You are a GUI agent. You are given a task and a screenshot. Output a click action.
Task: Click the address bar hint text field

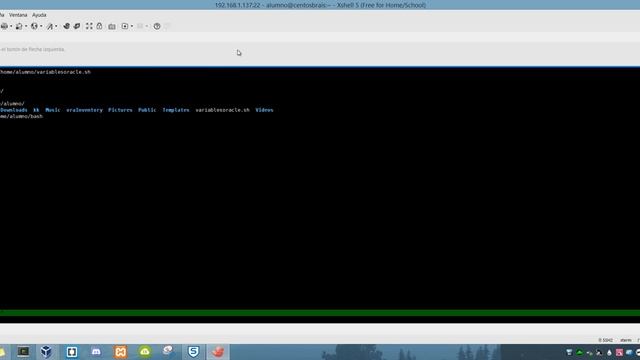point(33,49)
